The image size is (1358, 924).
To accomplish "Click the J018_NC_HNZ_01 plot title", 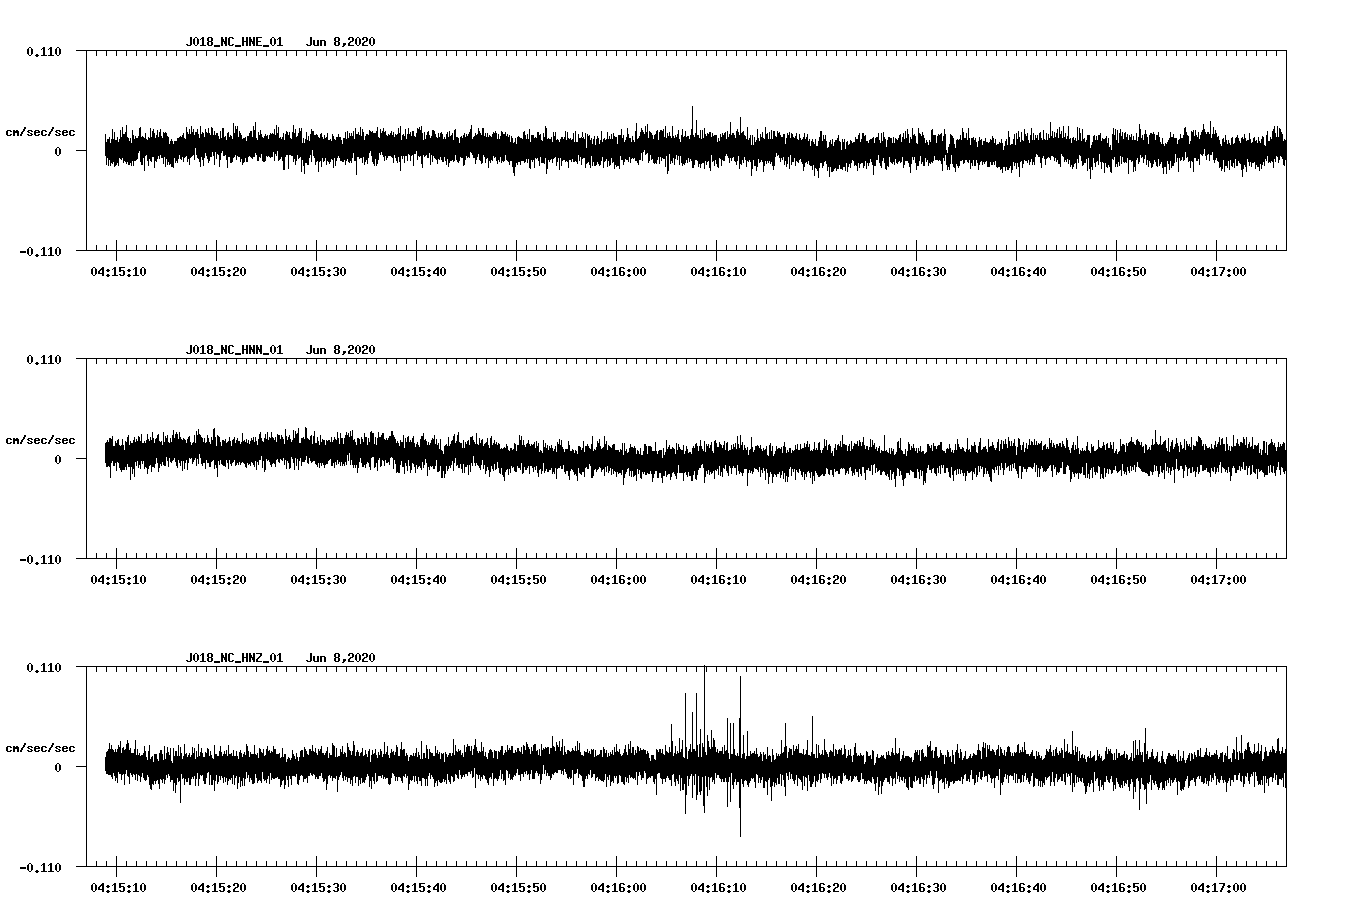I will (x=234, y=658).
